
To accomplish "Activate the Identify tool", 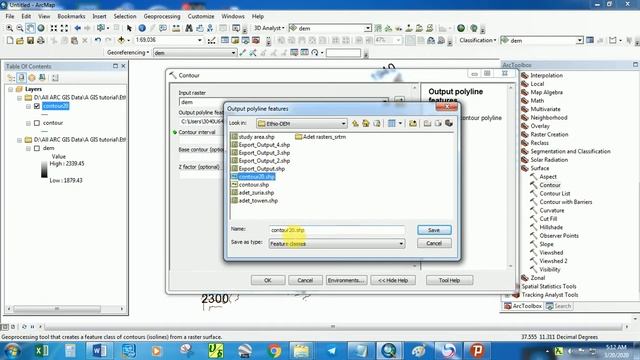I will point(142,28).
